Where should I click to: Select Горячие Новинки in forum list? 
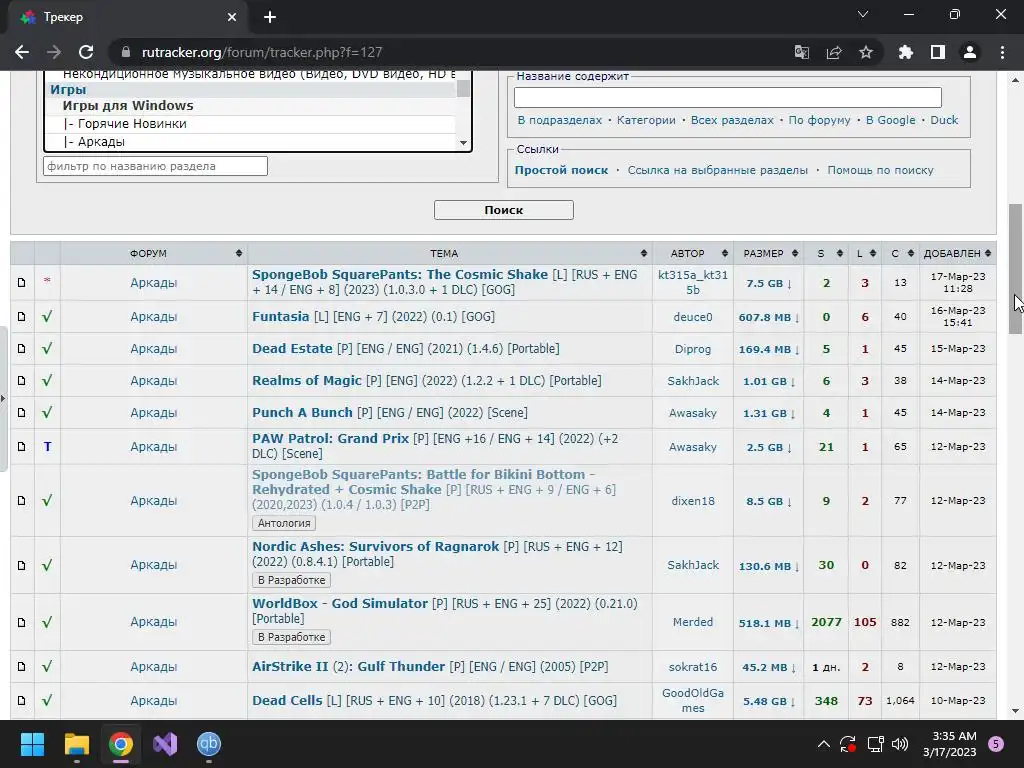pyautogui.click(x=250, y=123)
